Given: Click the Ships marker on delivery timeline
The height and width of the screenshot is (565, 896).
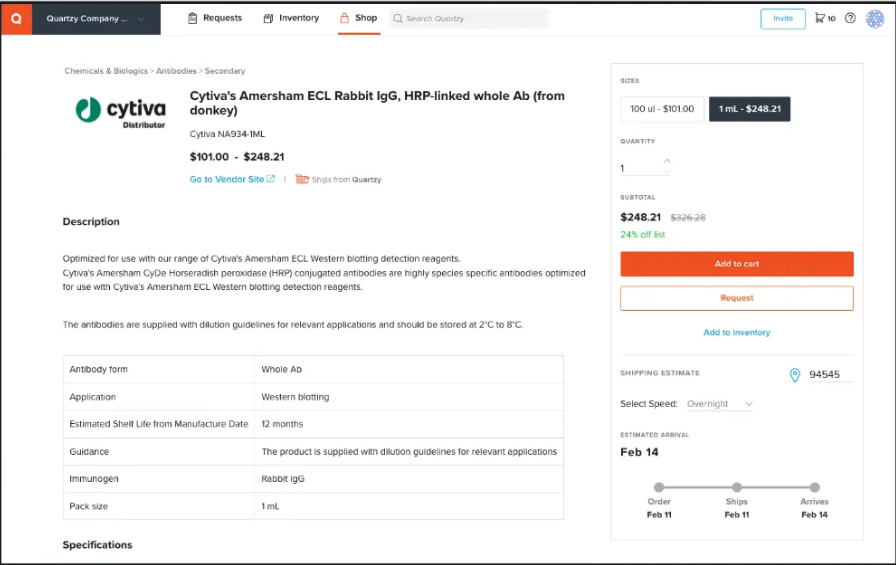Looking at the screenshot, I should (x=737, y=487).
